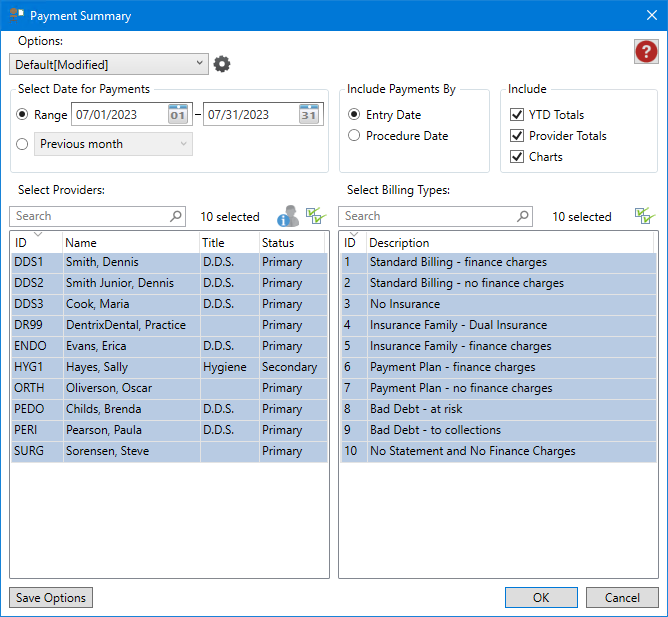Screen dimensions: 668x617
Task: Open the options settings gear icon
Action: click(222, 64)
